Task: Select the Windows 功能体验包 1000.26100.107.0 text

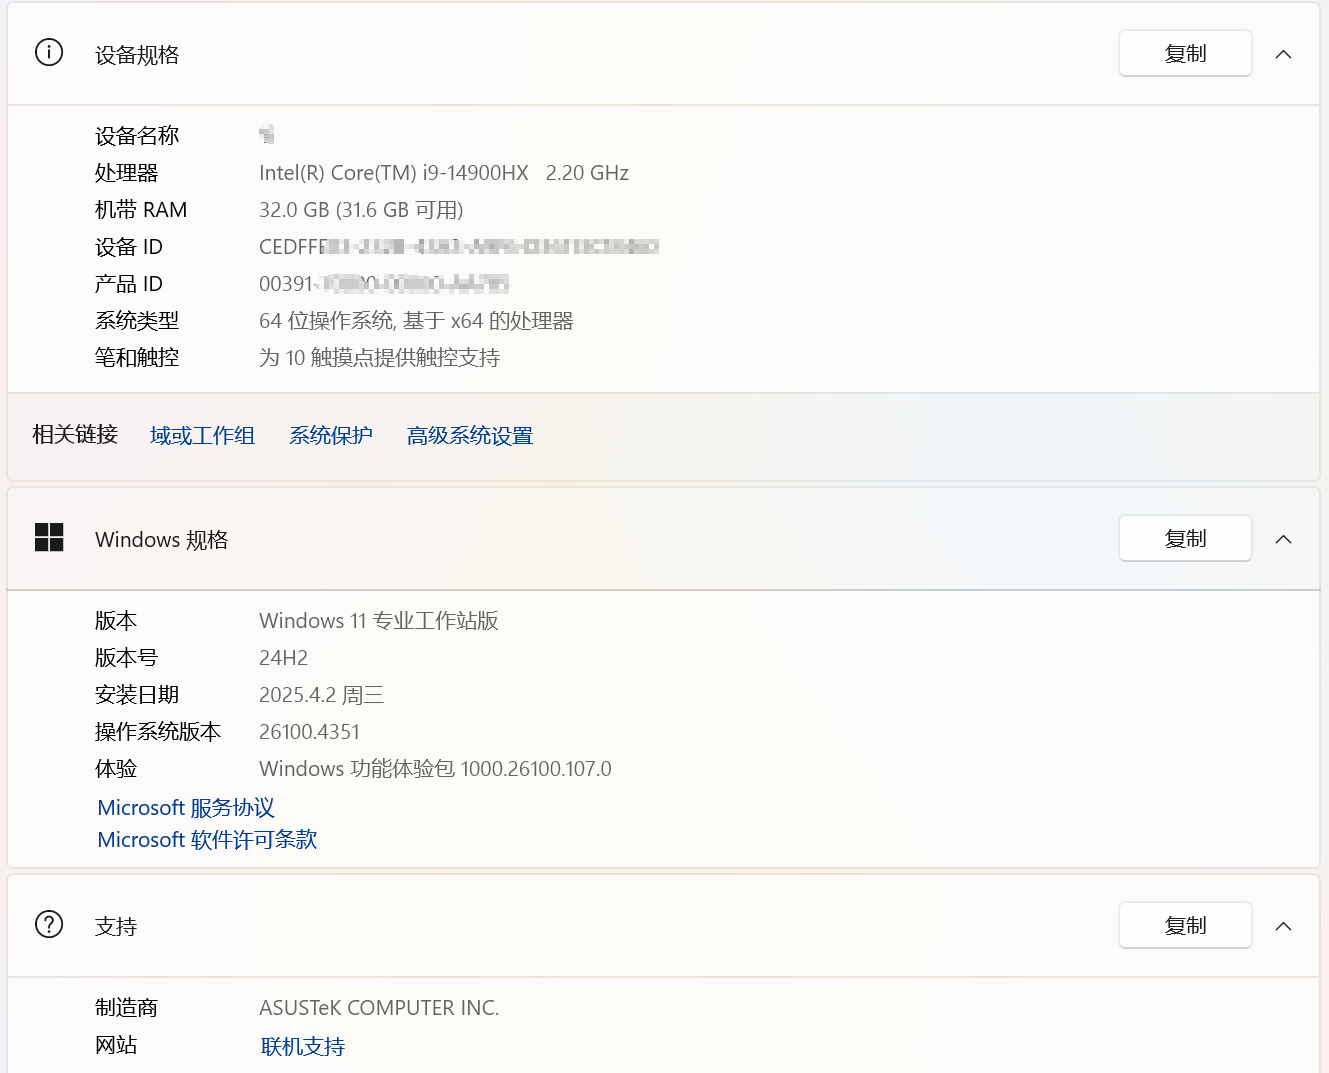Action: (x=435, y=769)
